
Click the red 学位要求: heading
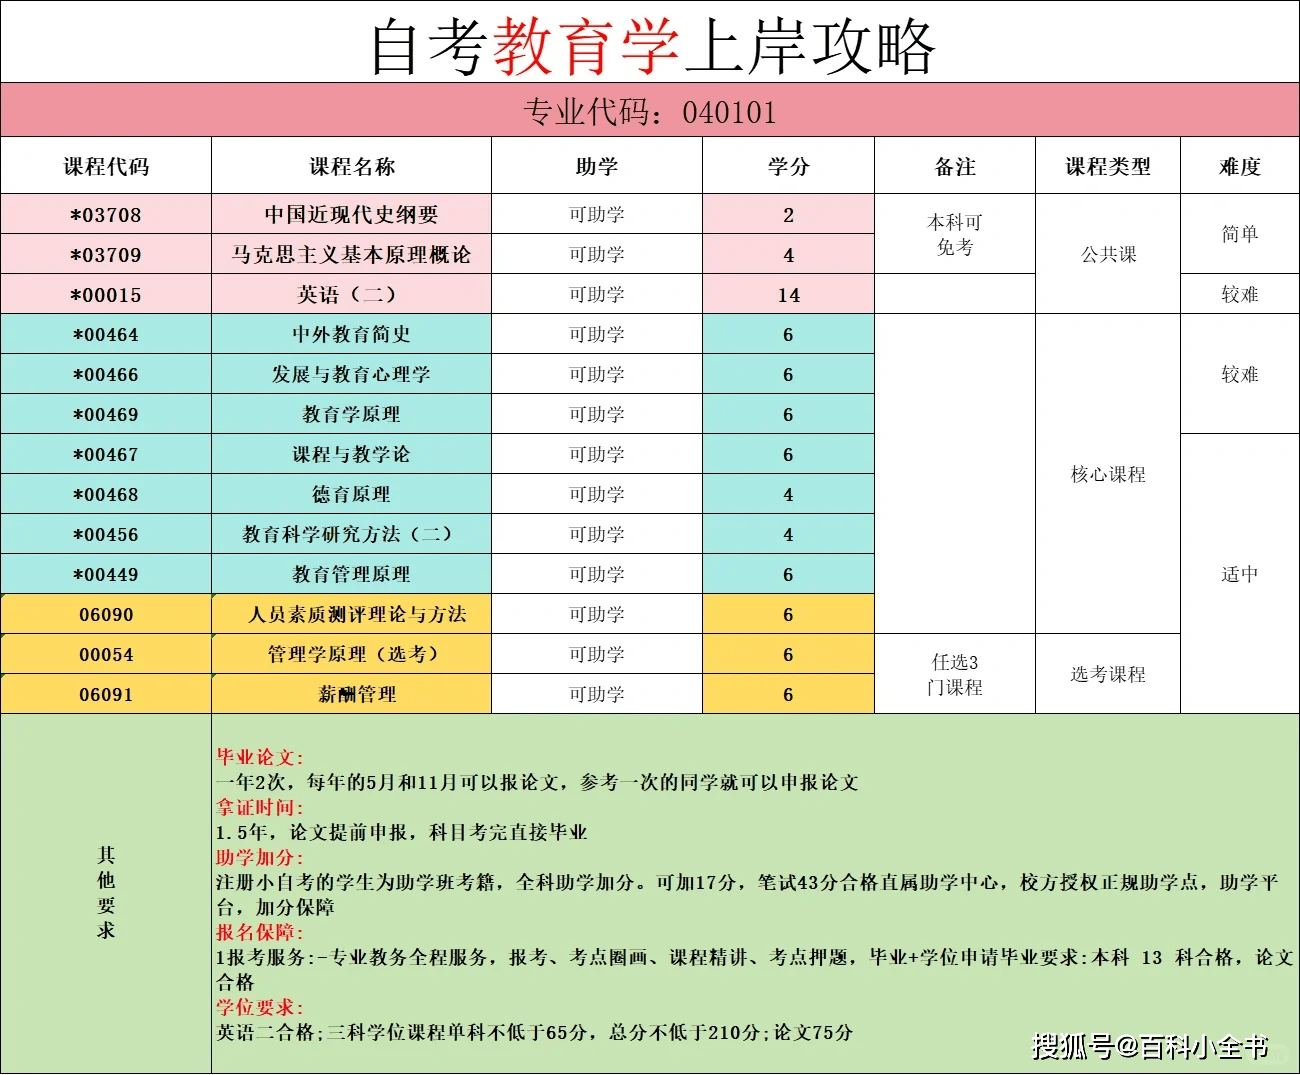pos(260,1007)
